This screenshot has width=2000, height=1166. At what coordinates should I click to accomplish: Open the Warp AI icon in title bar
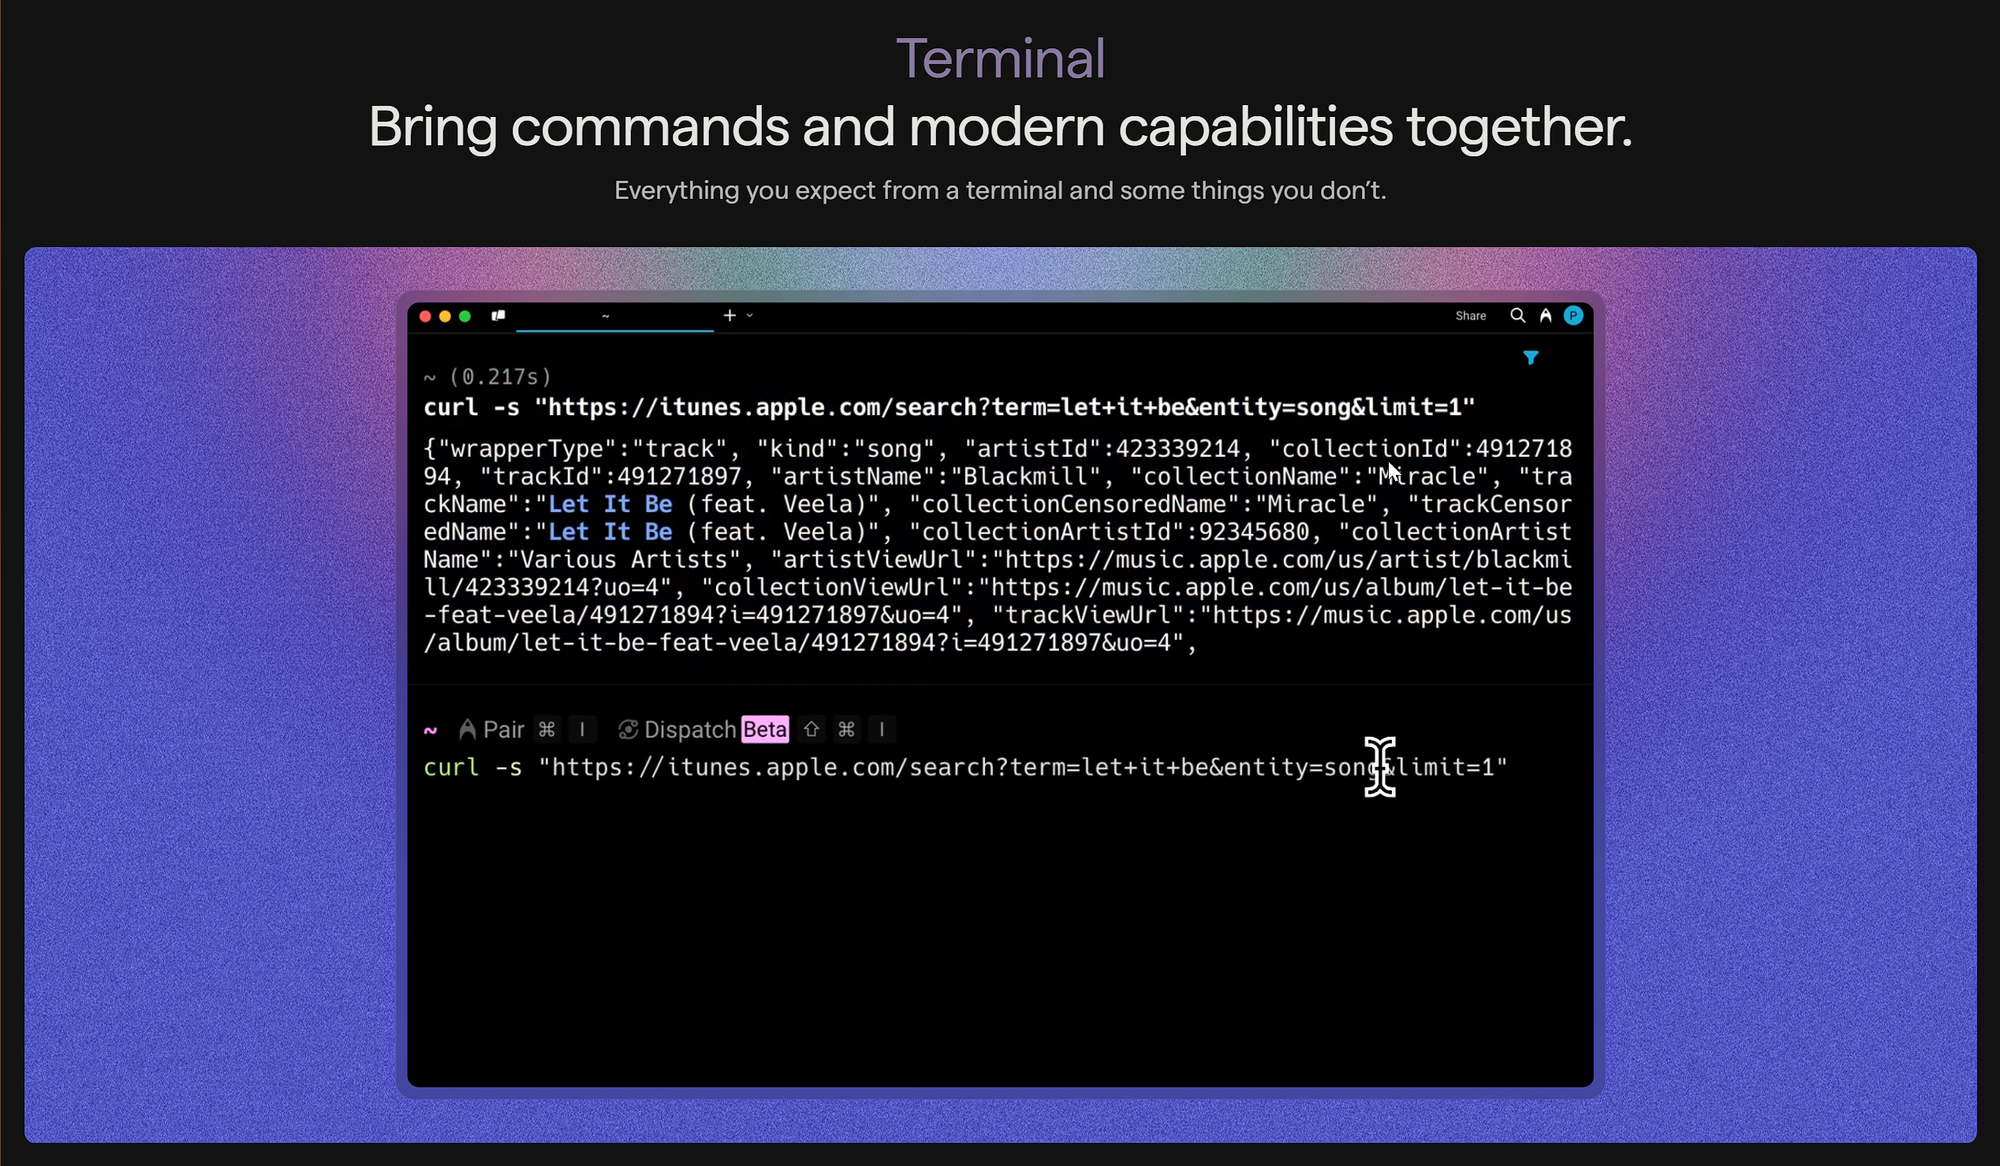point(1546,316)
